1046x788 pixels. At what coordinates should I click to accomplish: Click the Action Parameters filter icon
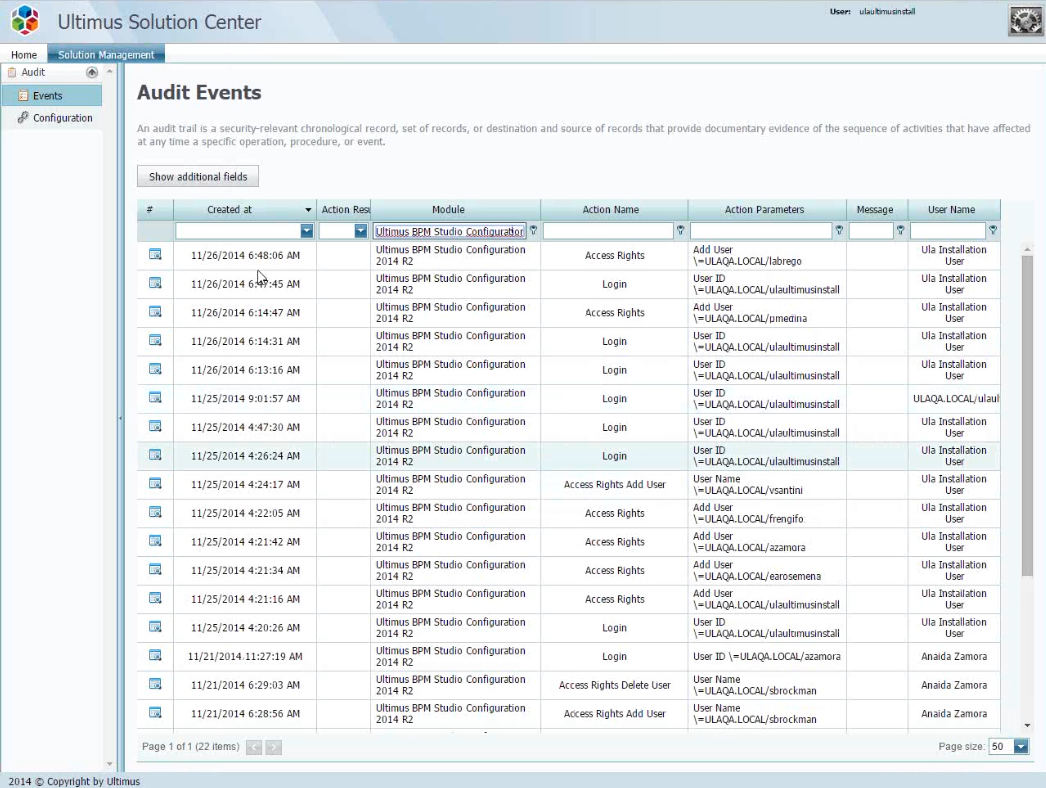click(x=839, y=230)
